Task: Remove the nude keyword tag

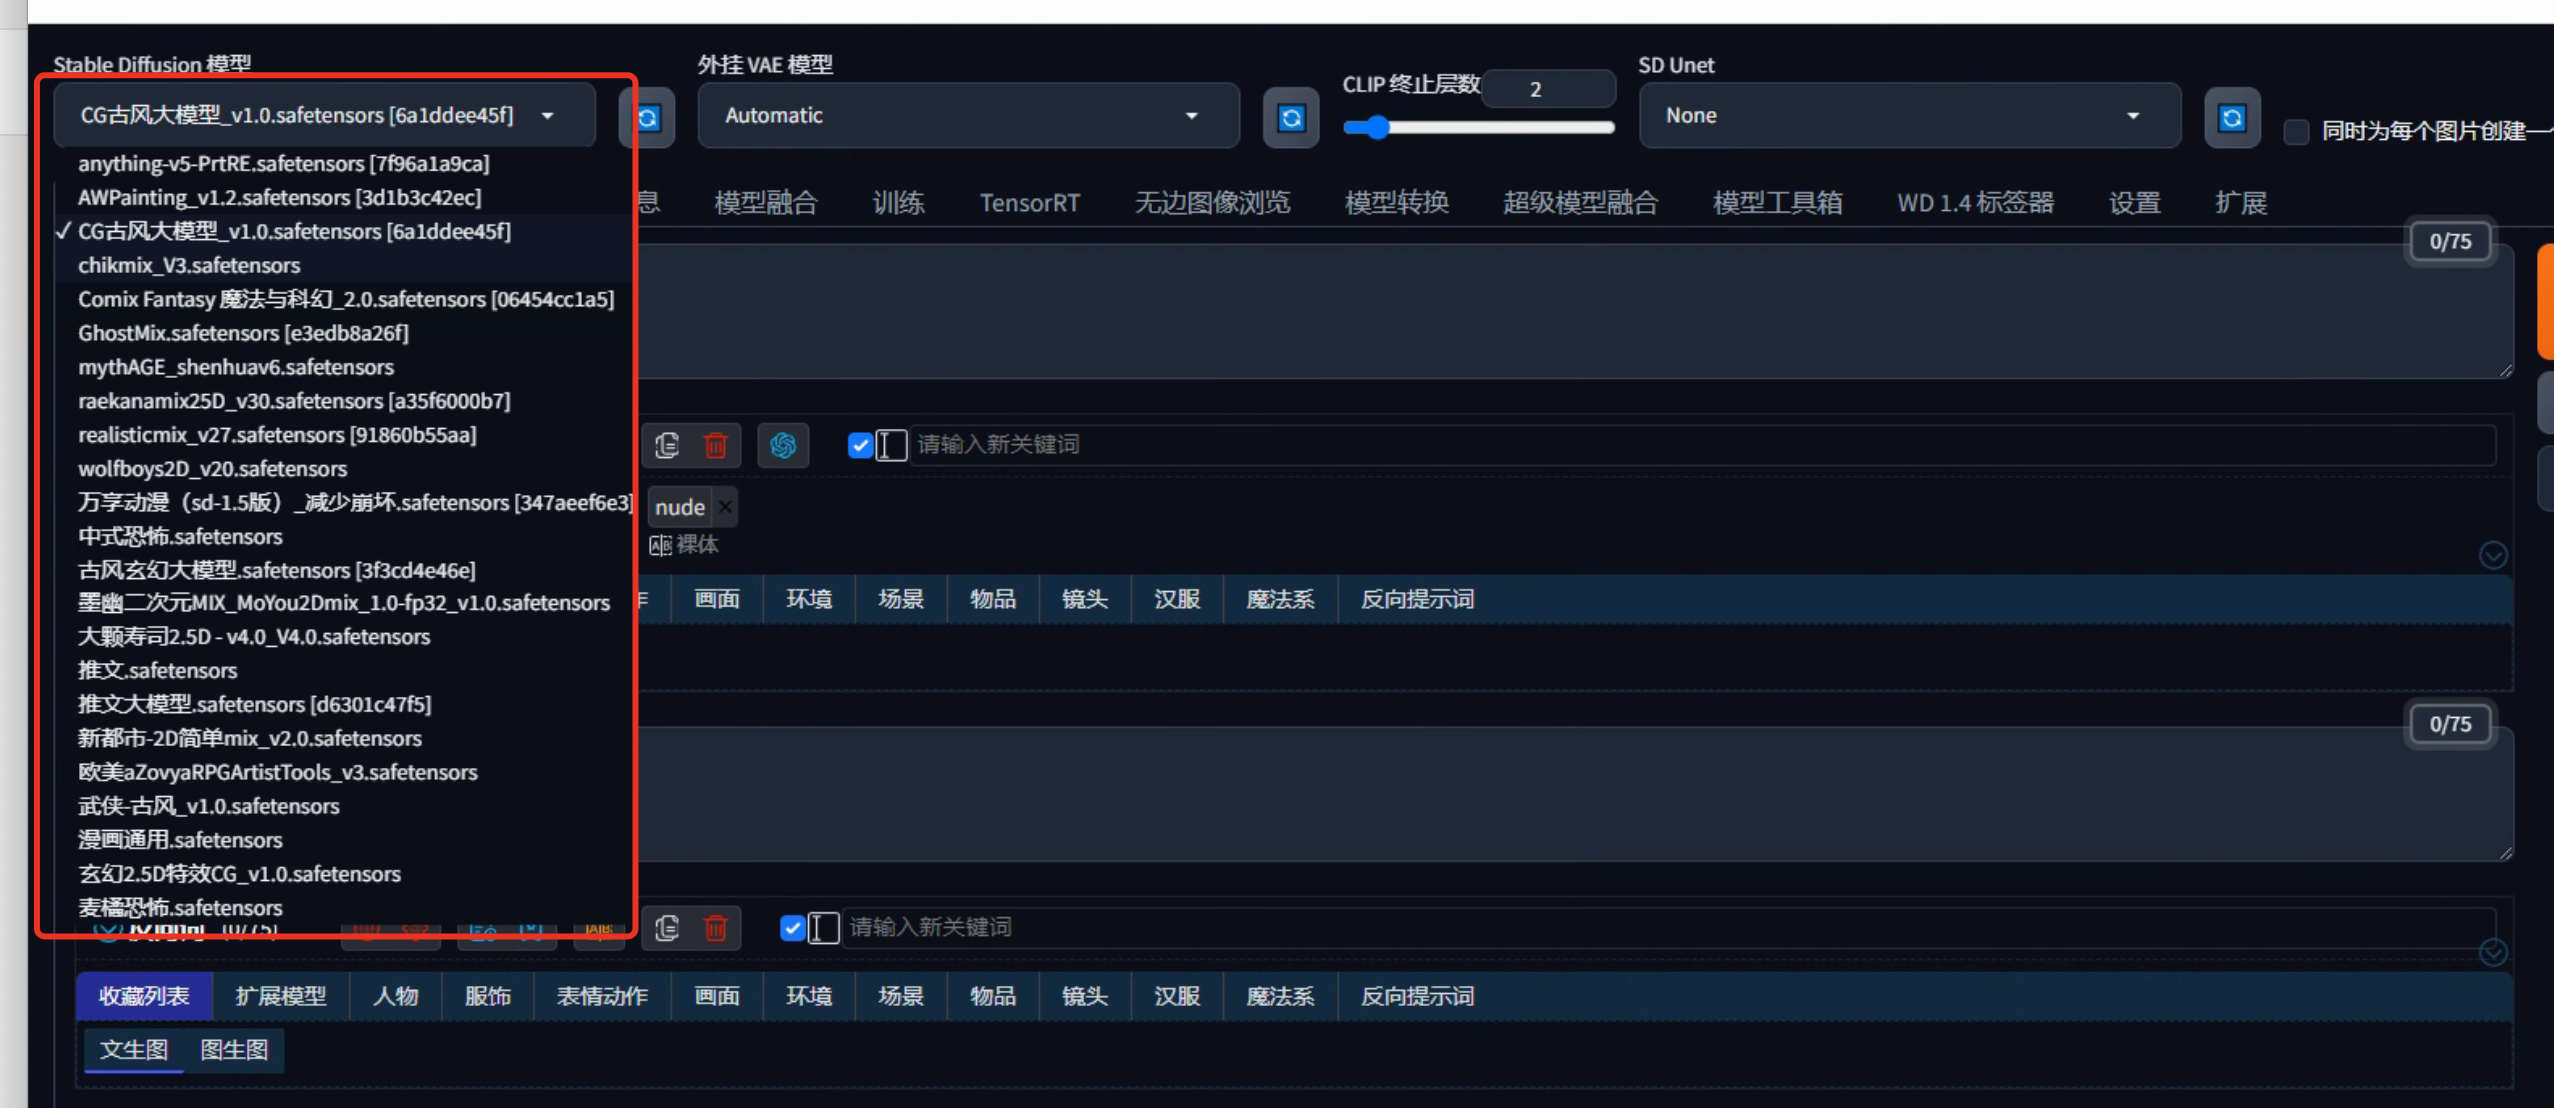Action: pyautogui.click(x=726, y=507)
